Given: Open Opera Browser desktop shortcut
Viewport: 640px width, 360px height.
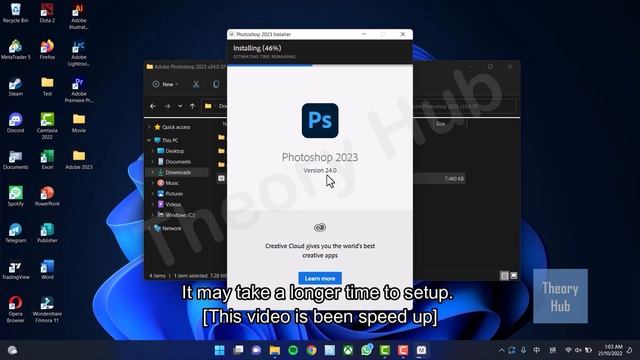Looking at the screenshot, I should point(16,309).
